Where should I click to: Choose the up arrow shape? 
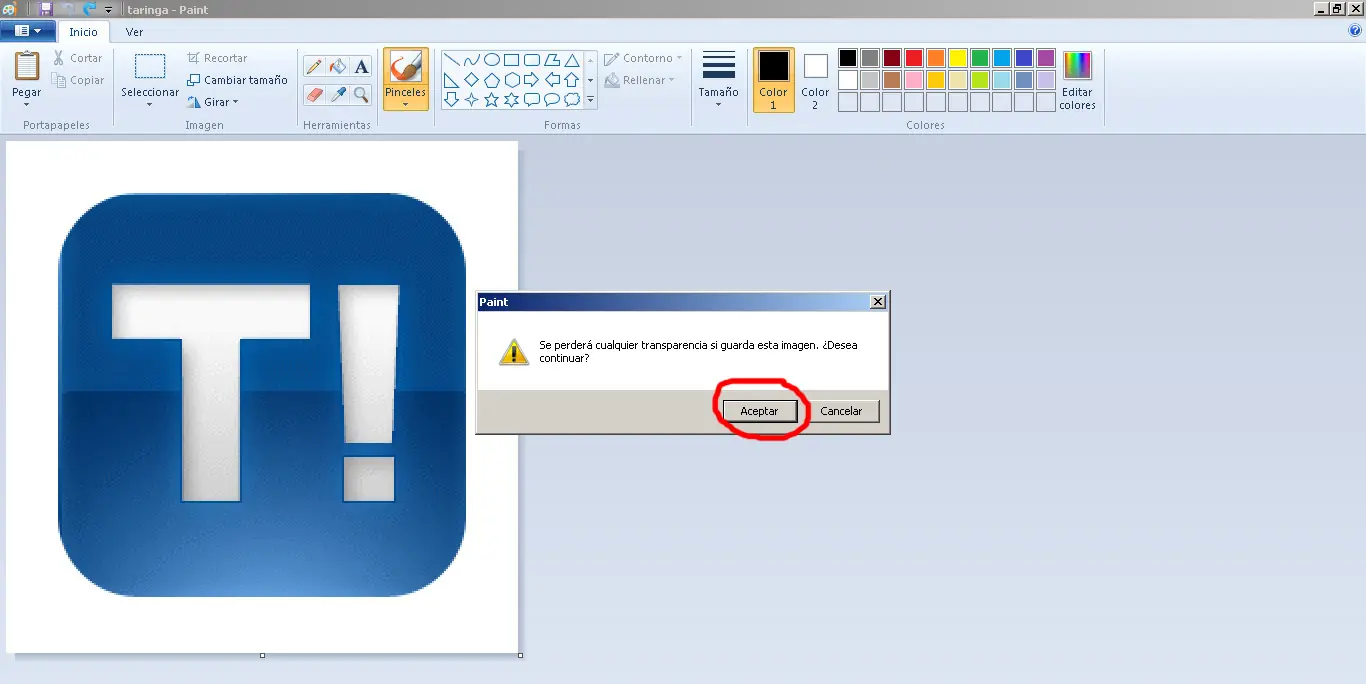[571, 80]
